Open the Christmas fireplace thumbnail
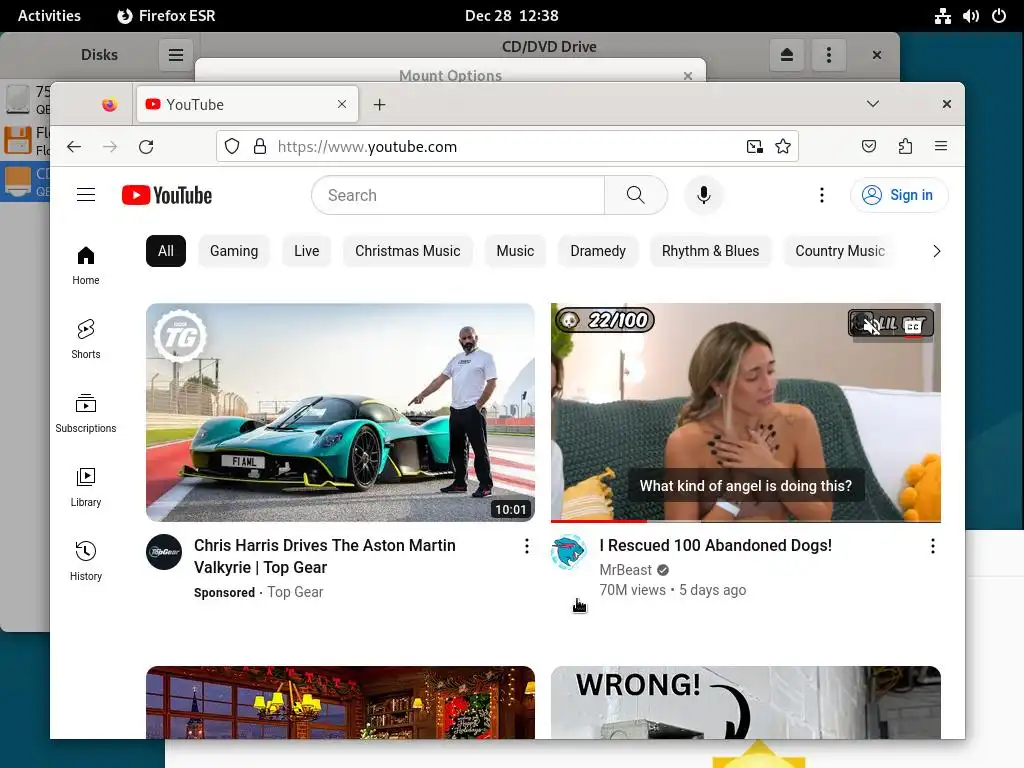This screenshot has height=768, width=1024. pyautogui.click(x=340, y=702)
